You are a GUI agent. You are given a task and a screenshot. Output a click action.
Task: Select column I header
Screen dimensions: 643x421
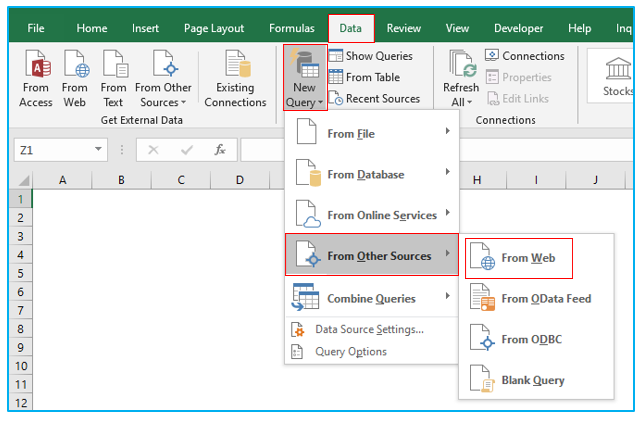coord(536,180)
